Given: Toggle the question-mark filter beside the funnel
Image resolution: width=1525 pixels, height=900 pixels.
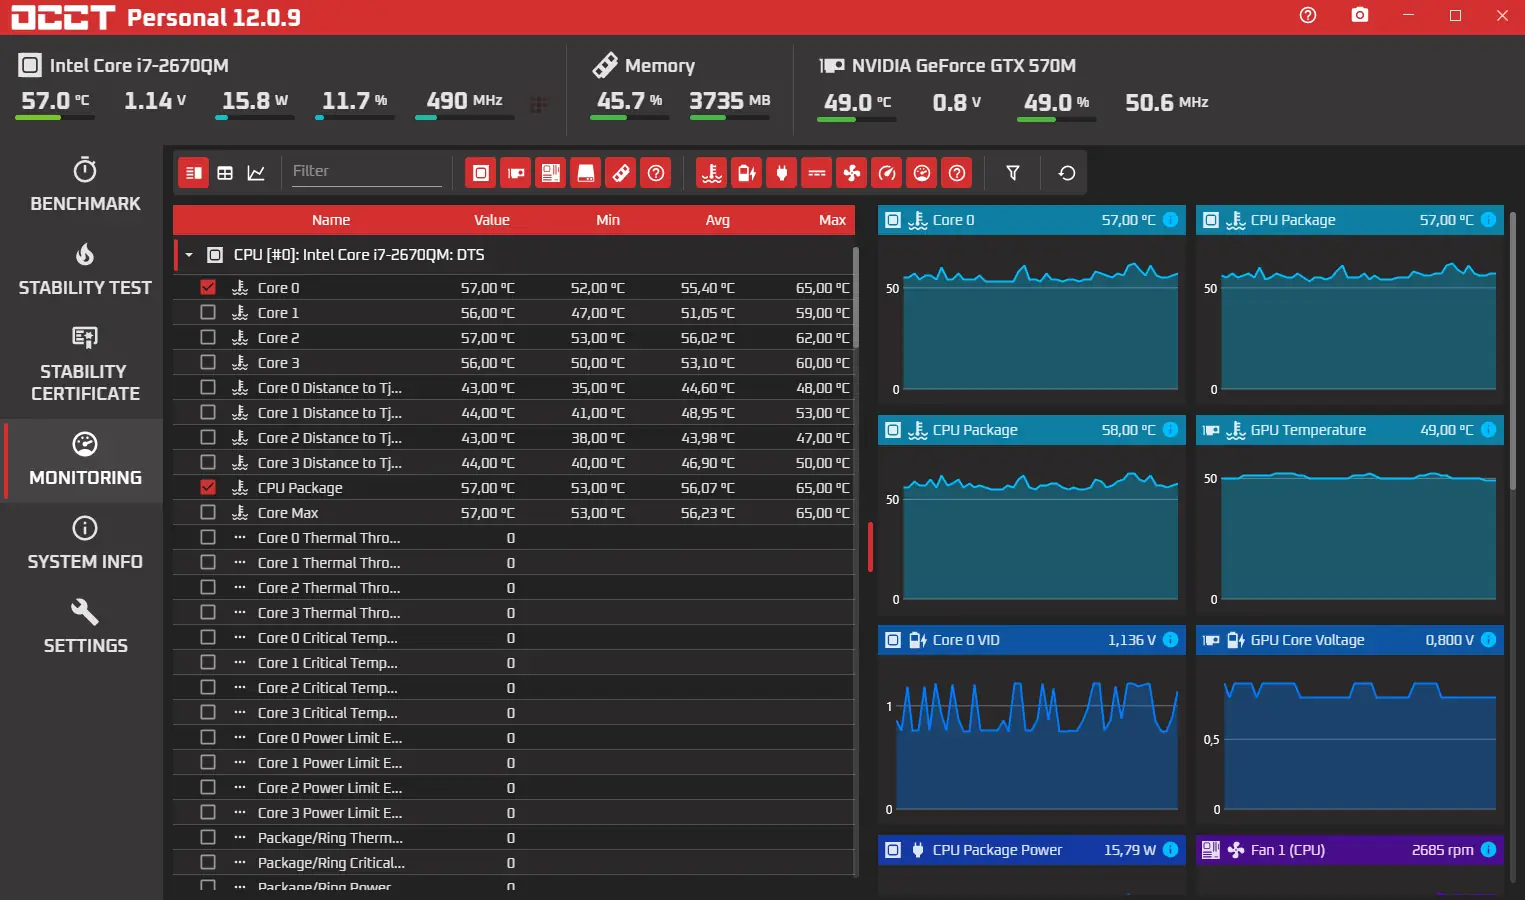Looking at the screenshot, I should pyautogui.click(x=957, y=173).
